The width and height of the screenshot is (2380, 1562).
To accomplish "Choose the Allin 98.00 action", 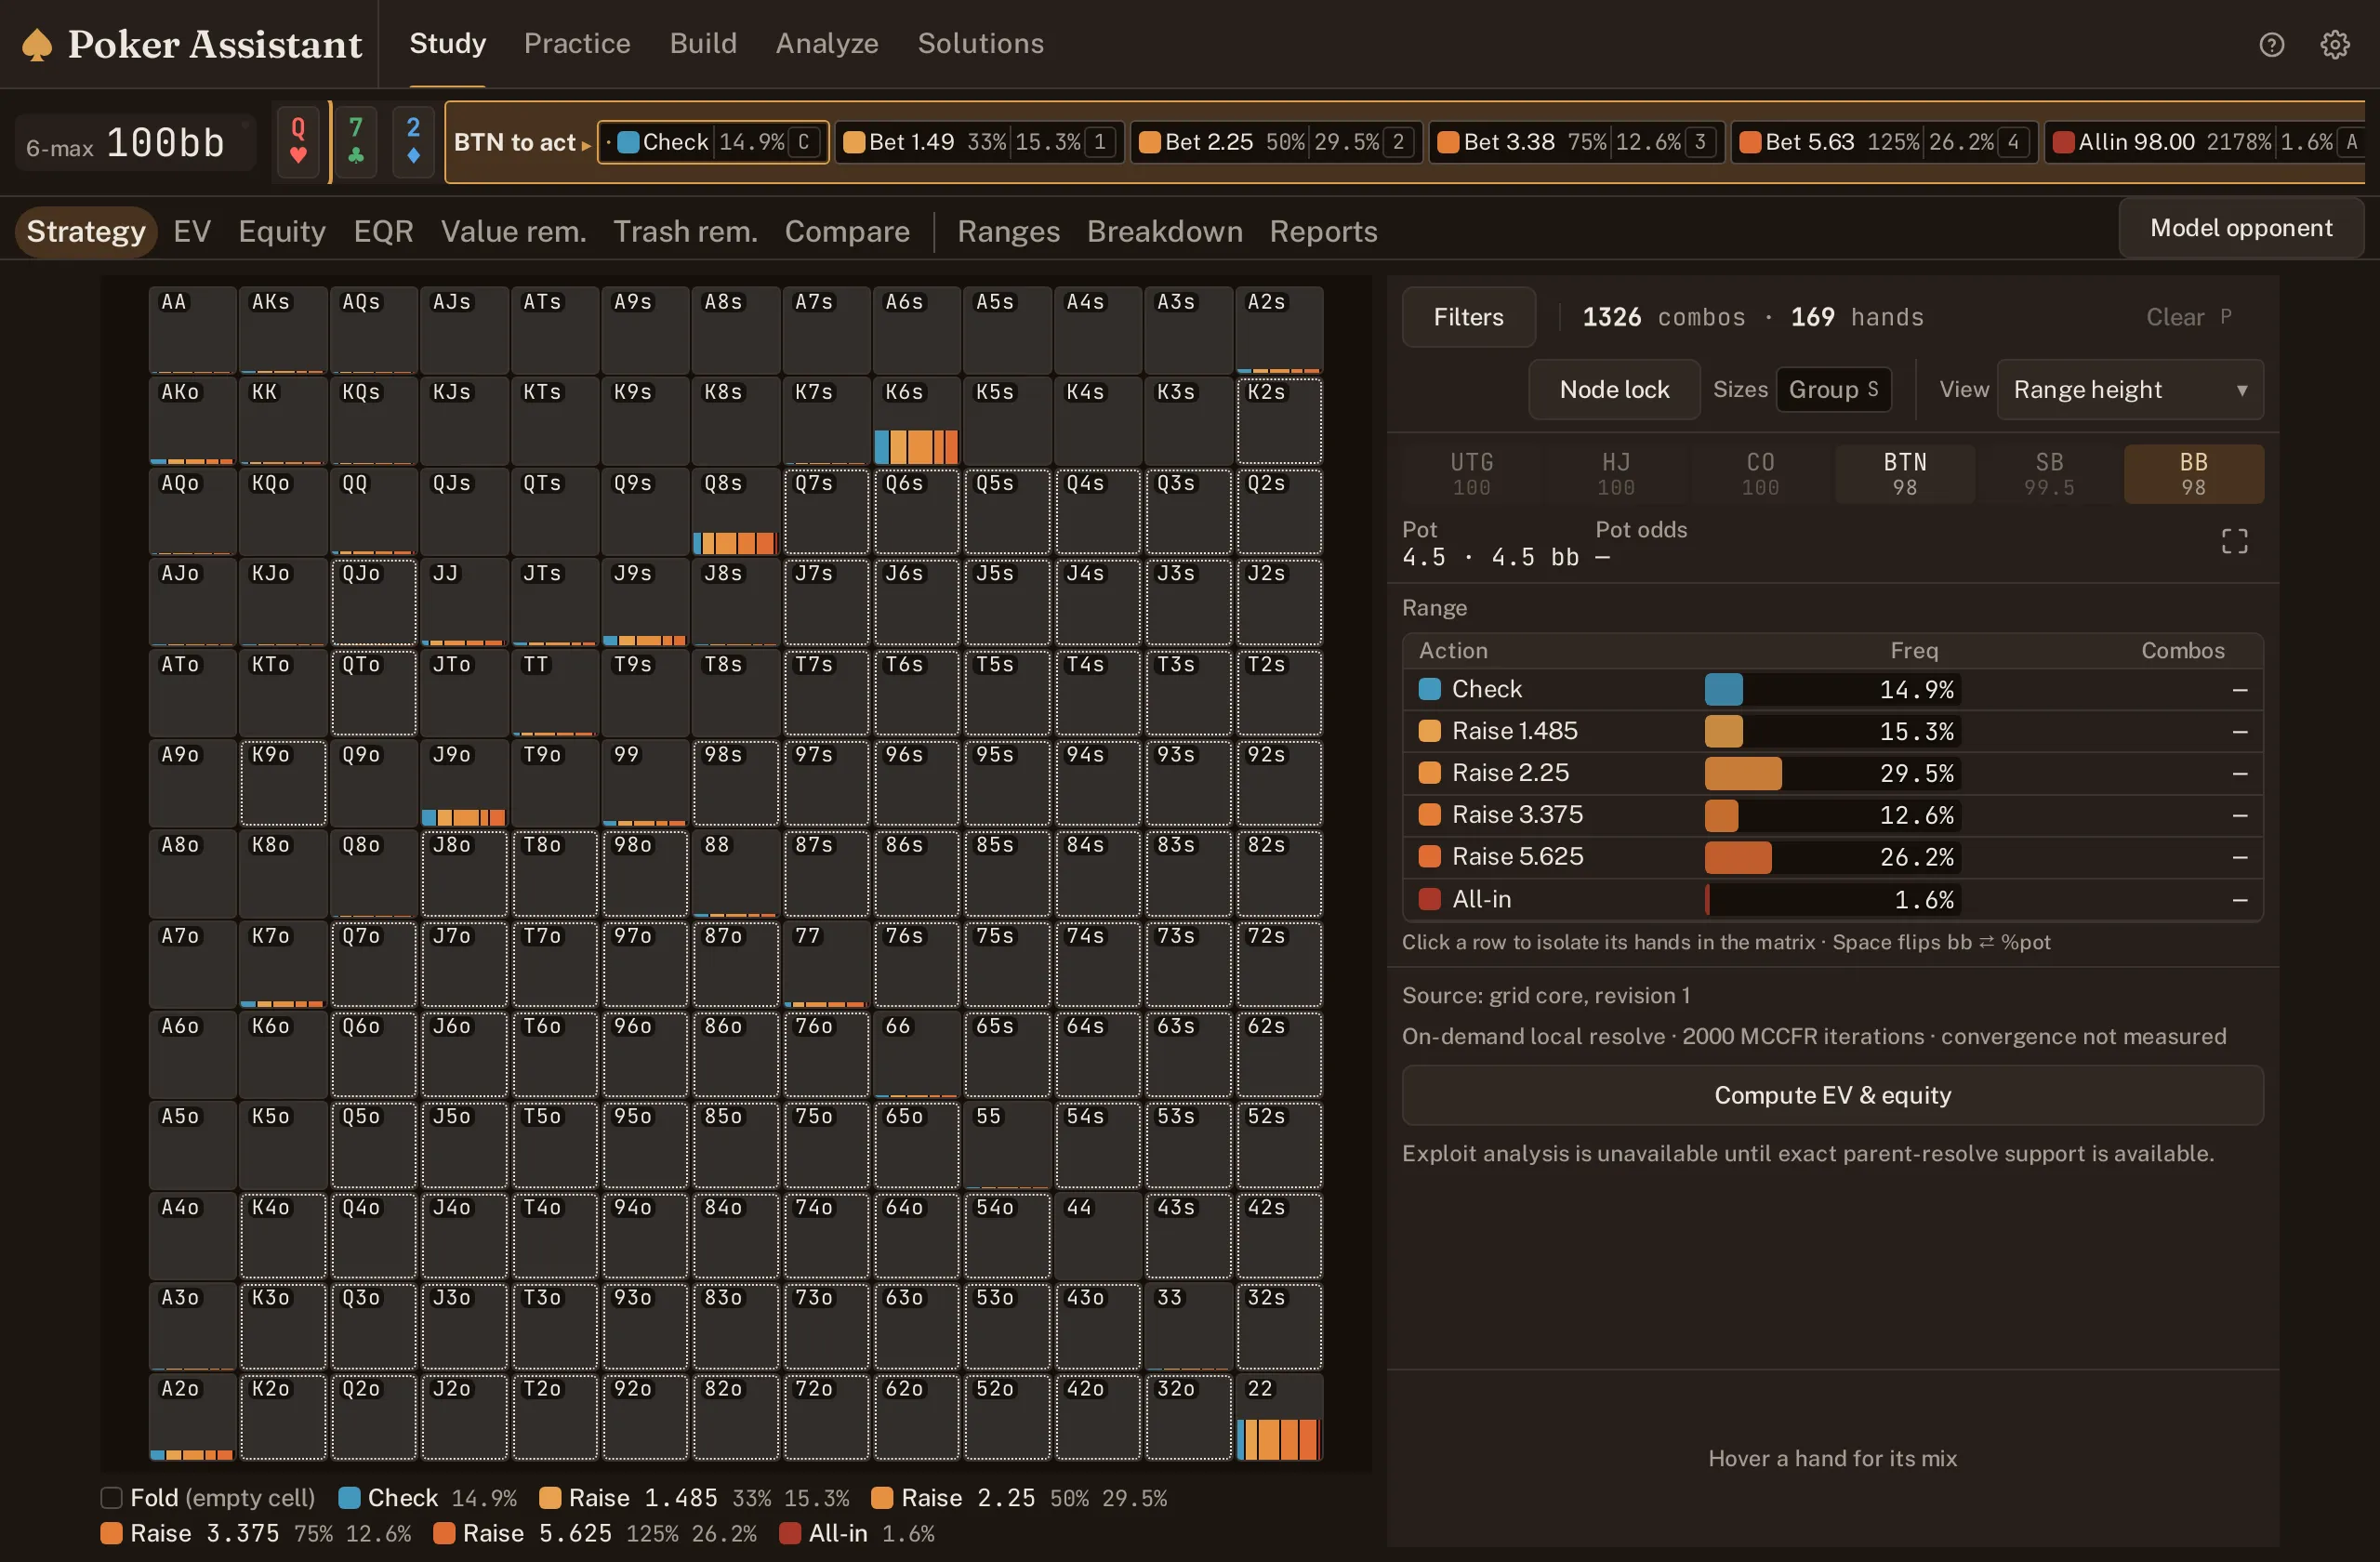I will (x=2205, y=142).
